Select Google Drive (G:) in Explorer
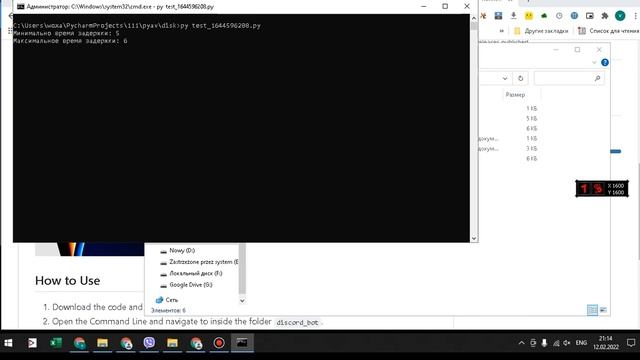Screen dimensions: 640x360 point(187,284)
